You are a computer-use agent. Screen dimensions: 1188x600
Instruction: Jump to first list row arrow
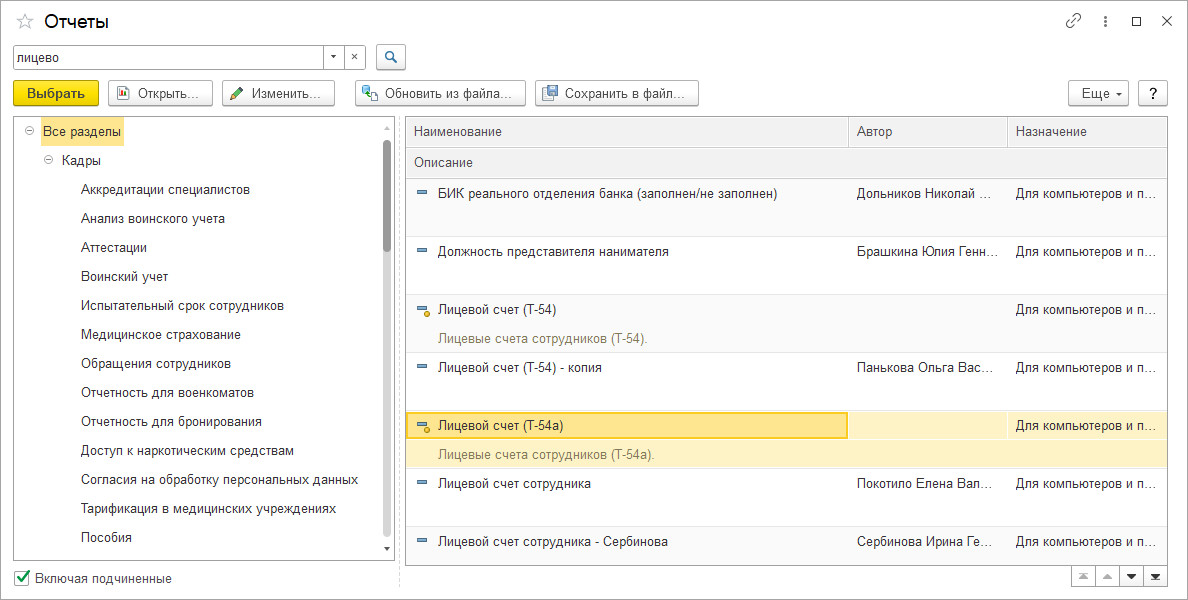[1083, 576]
